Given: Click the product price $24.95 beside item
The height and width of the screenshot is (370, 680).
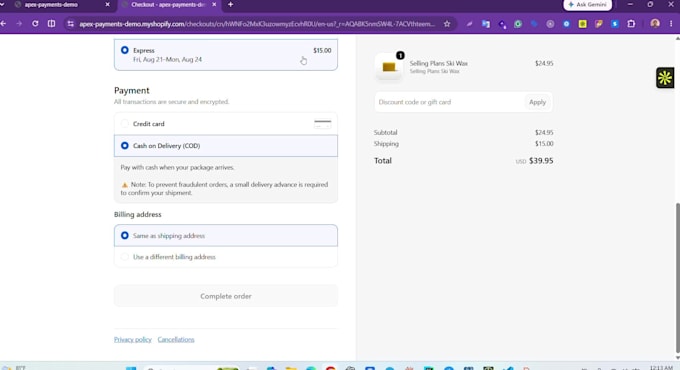Looking at the screenshot, I should coord(544,63).
